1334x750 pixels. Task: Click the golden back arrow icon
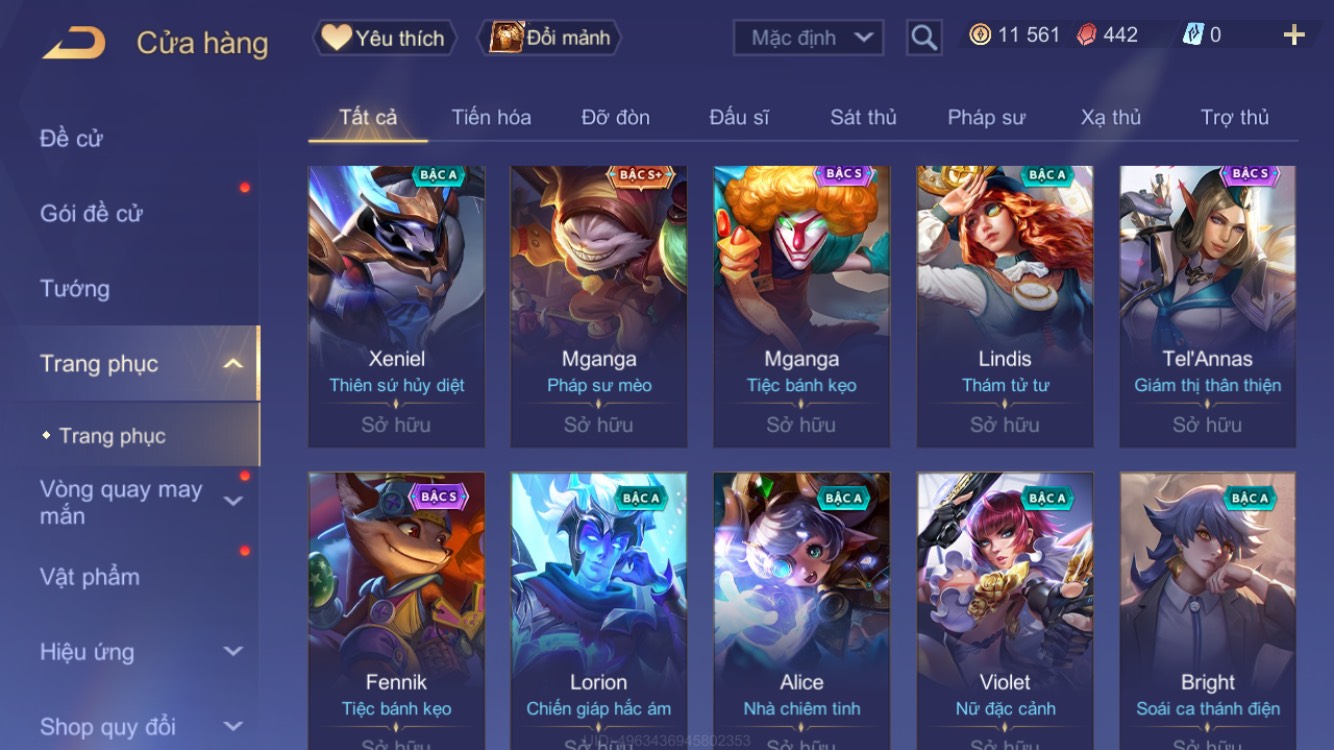[74, 43]
